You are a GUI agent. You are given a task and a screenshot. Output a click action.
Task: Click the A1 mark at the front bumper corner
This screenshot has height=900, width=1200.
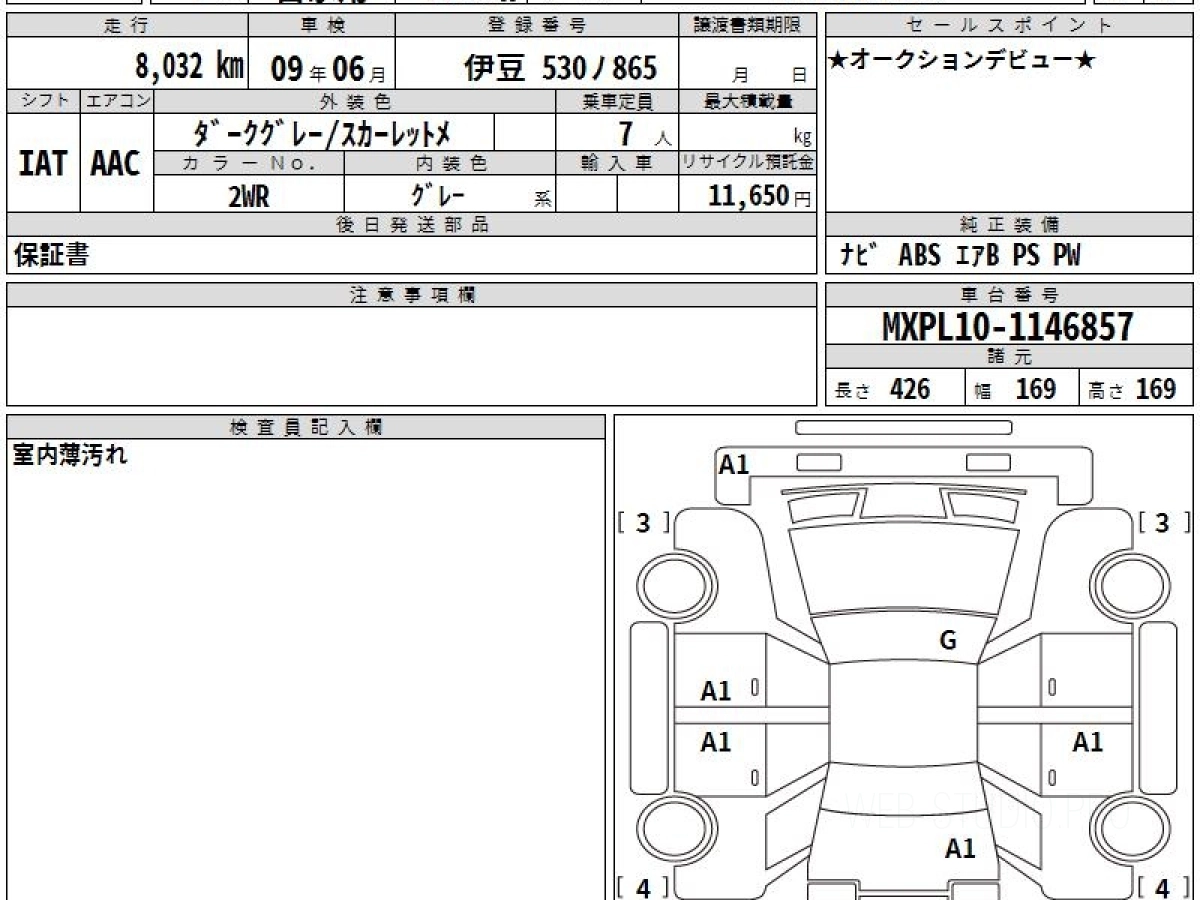(734, 464)
